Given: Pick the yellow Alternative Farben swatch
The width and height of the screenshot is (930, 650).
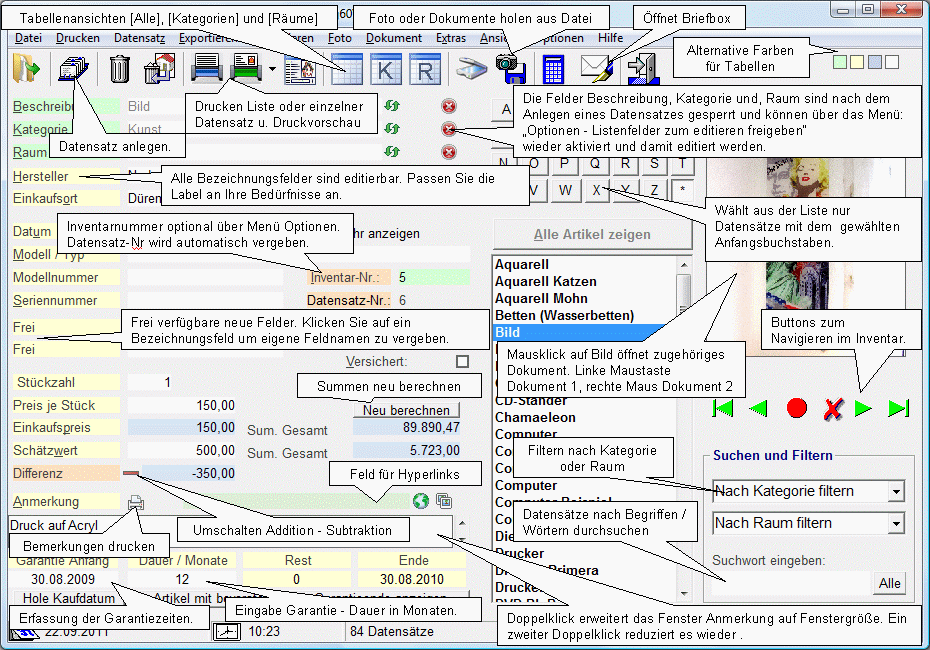Looking at the screenshot, I should (856, 61).
